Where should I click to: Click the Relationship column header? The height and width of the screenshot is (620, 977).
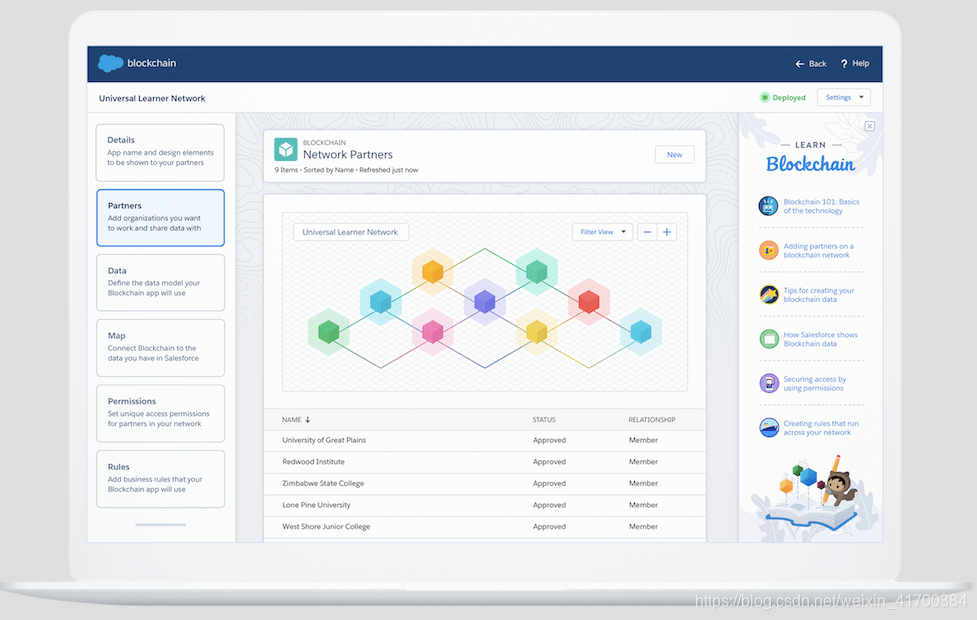(651, 419)
